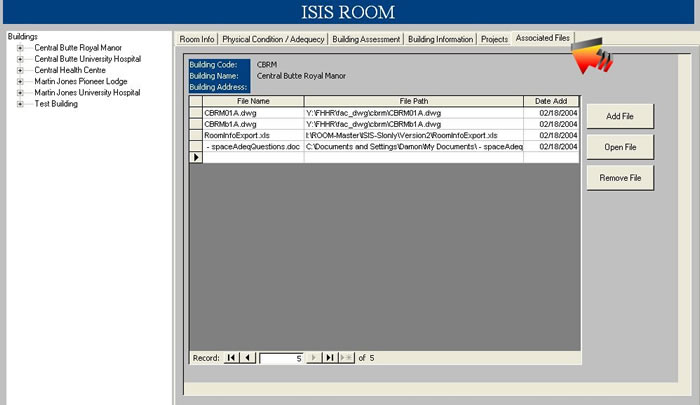Expand the Test Building node
Viewport: 700px width, 405px height.
(20, 104)
